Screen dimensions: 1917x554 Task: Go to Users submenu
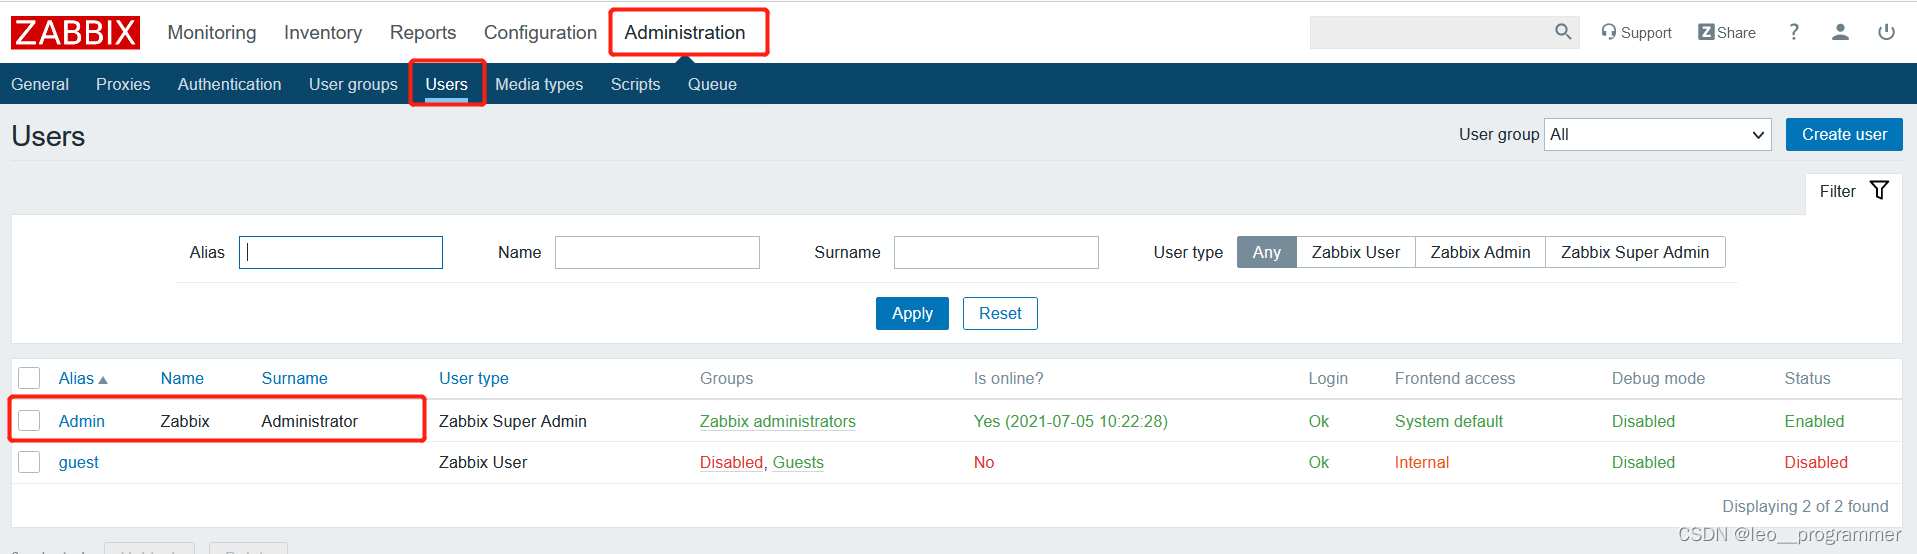pos(446,84)
